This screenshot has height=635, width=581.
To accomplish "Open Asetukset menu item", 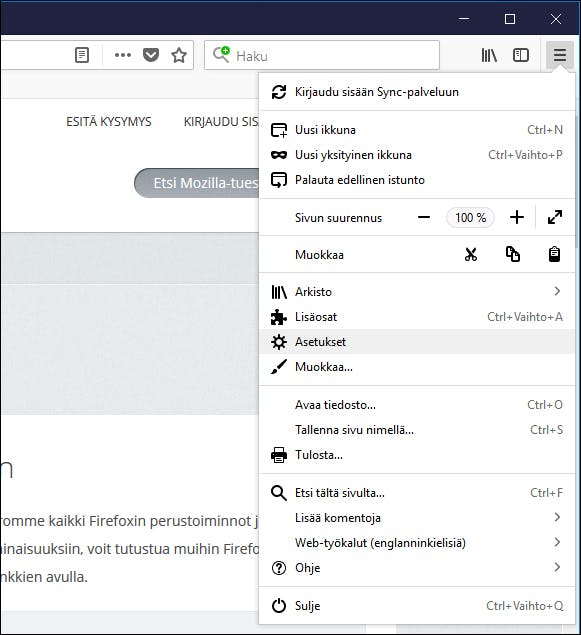I will coord(417,342).
